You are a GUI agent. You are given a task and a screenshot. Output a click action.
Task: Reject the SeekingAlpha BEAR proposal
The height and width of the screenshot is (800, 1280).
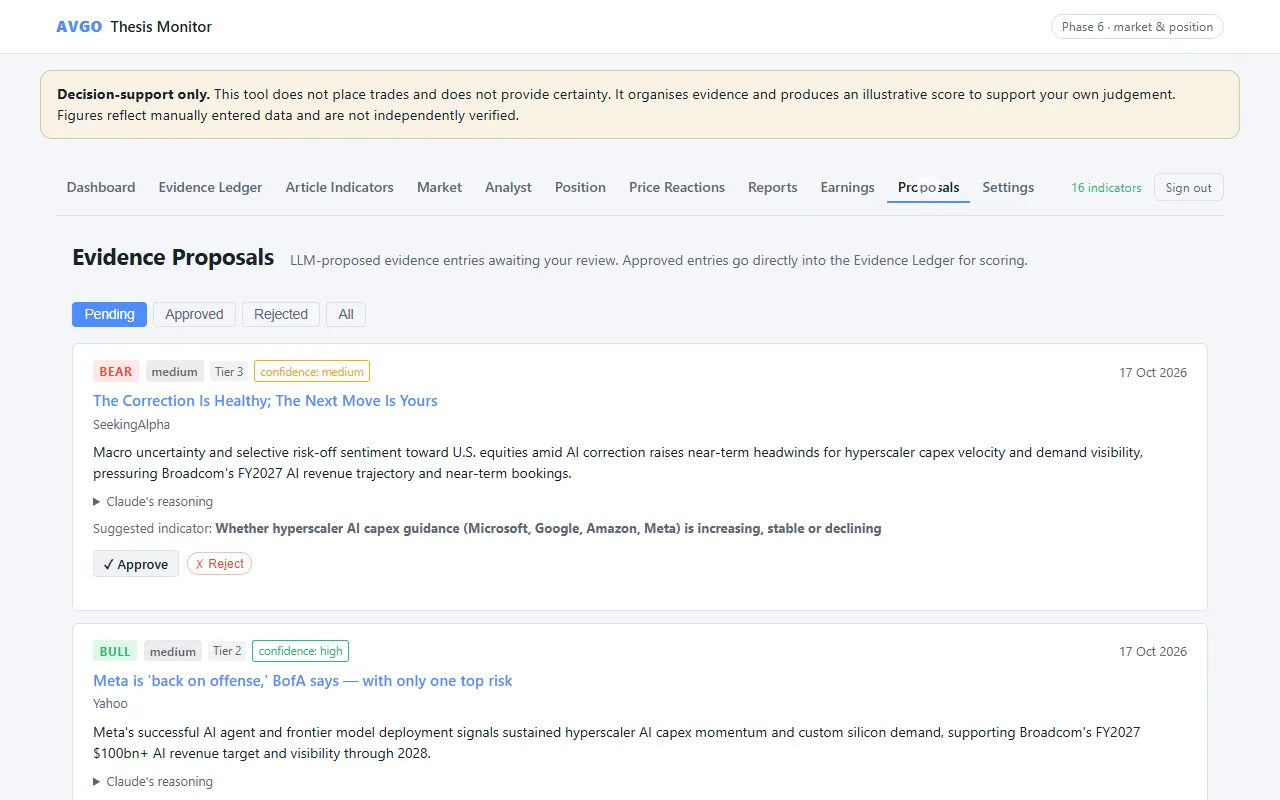click(219, 564)
